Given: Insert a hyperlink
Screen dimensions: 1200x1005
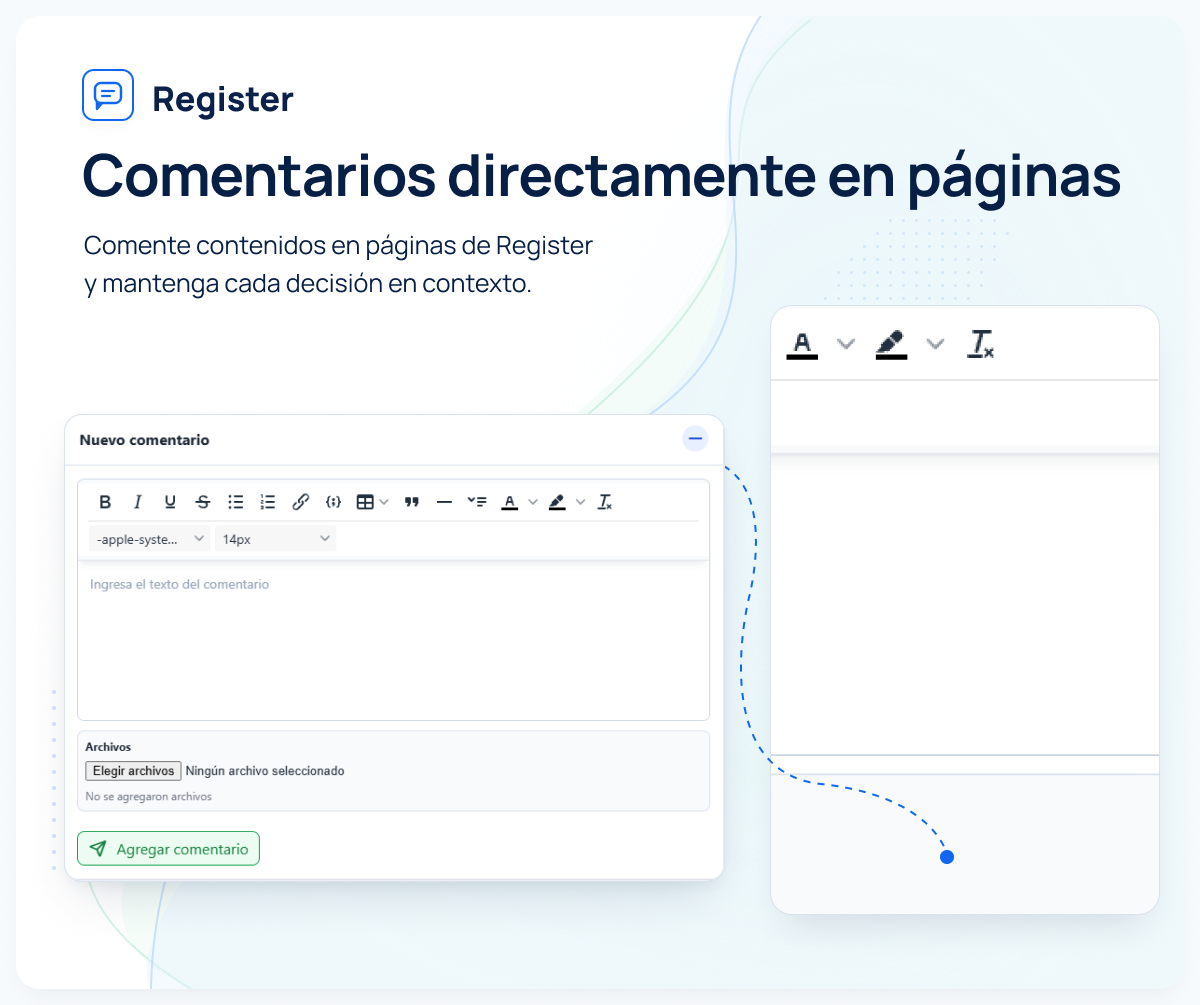Looking at the screenshot, I should [300, 502].
